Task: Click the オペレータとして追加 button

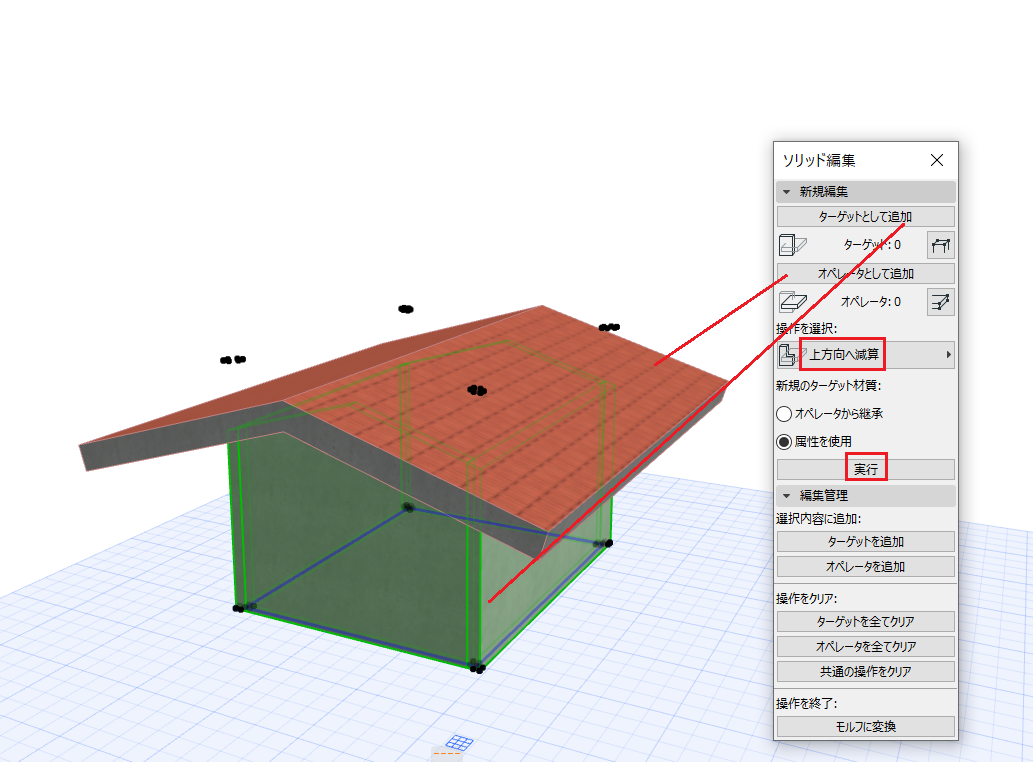Action: pos(866,273)
